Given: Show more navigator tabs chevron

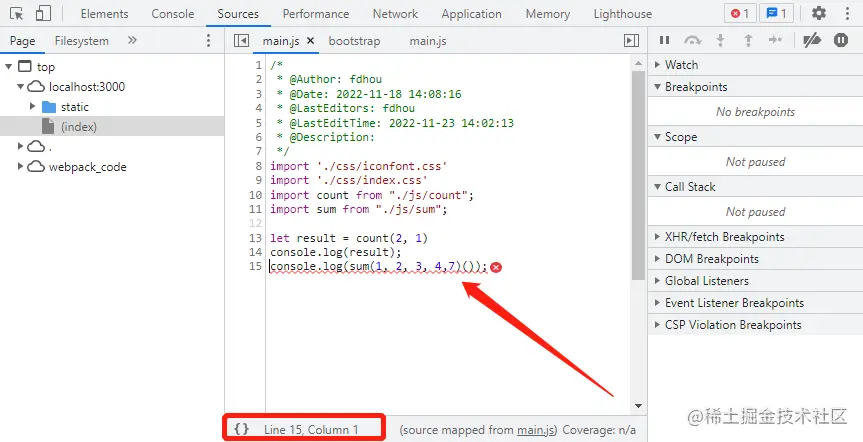Looking at the screenshot, I should pyautogui.click(x=132, y=40).
